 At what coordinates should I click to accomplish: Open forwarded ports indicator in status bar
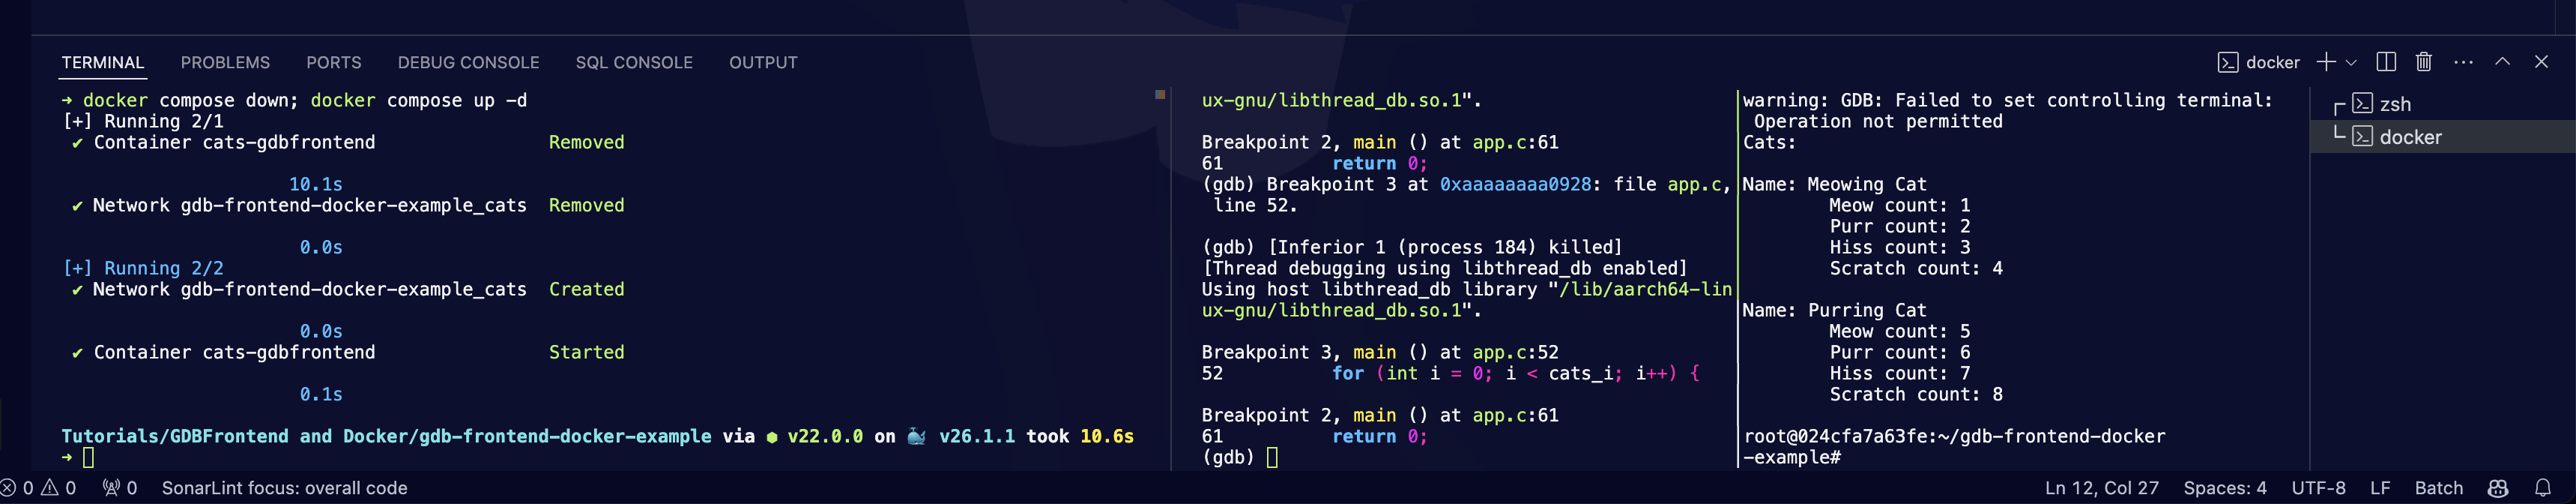120,488
